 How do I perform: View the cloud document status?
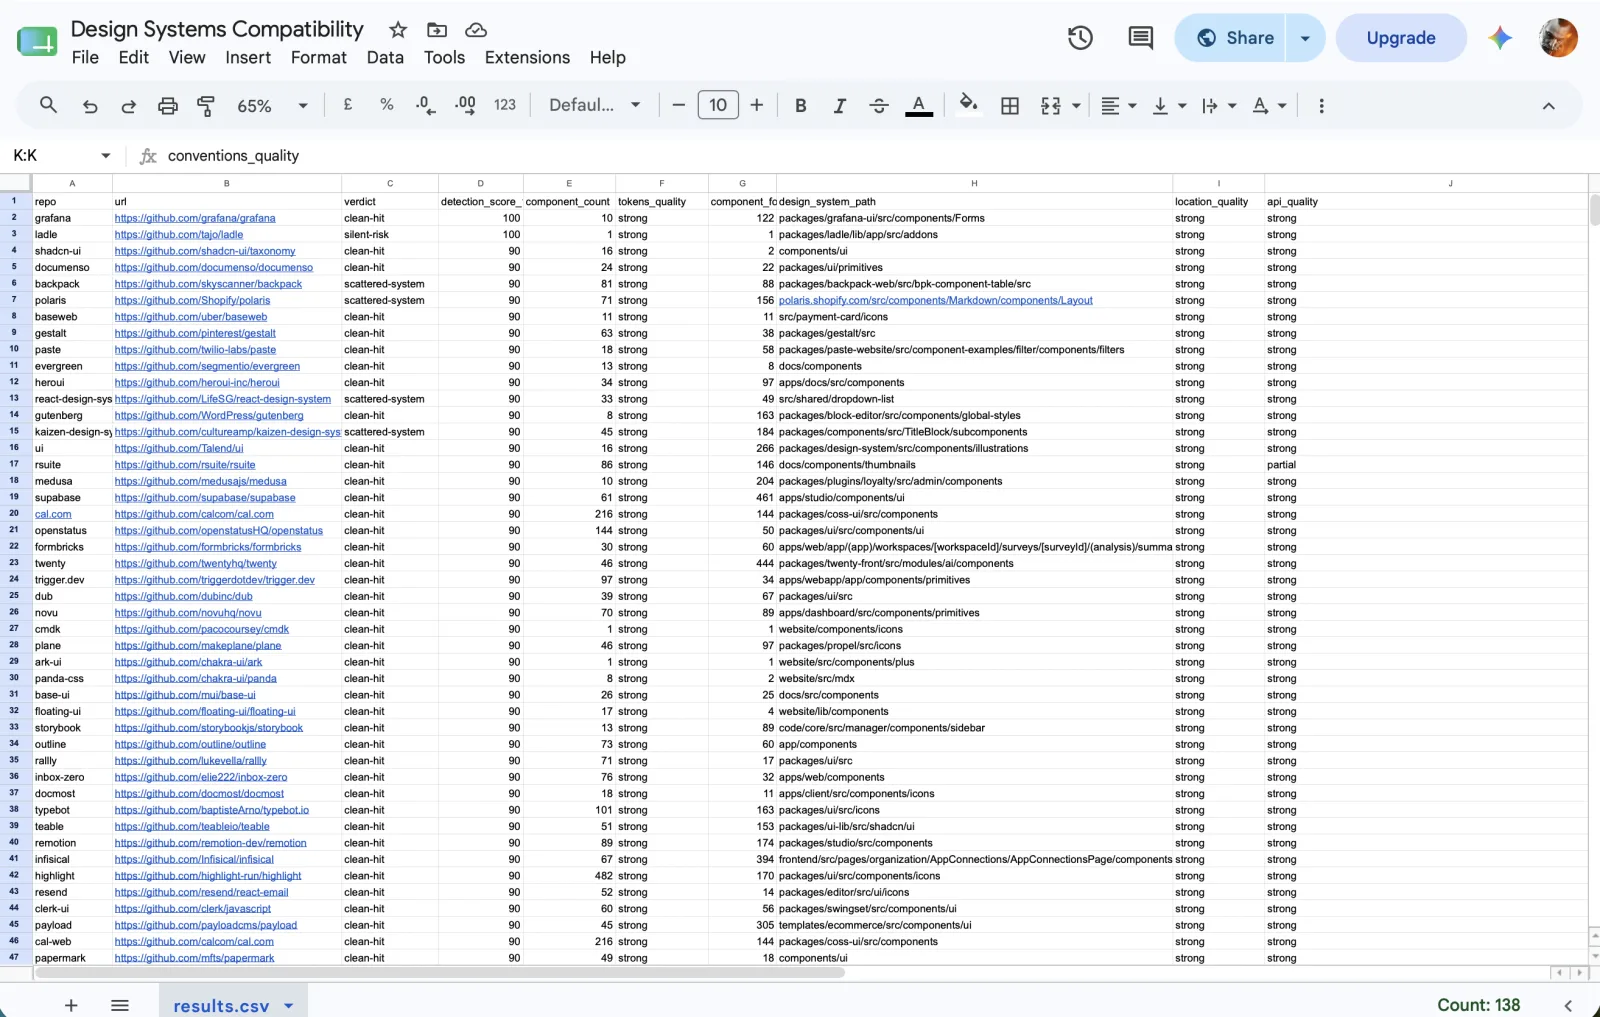coord(476,30)
